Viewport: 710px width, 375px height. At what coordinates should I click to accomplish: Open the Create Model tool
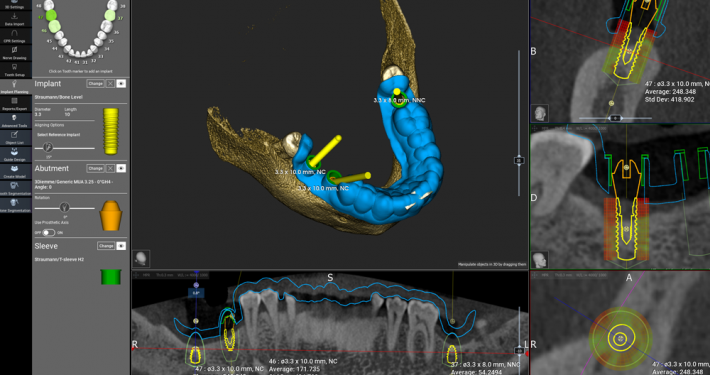[x=14, y=172]
